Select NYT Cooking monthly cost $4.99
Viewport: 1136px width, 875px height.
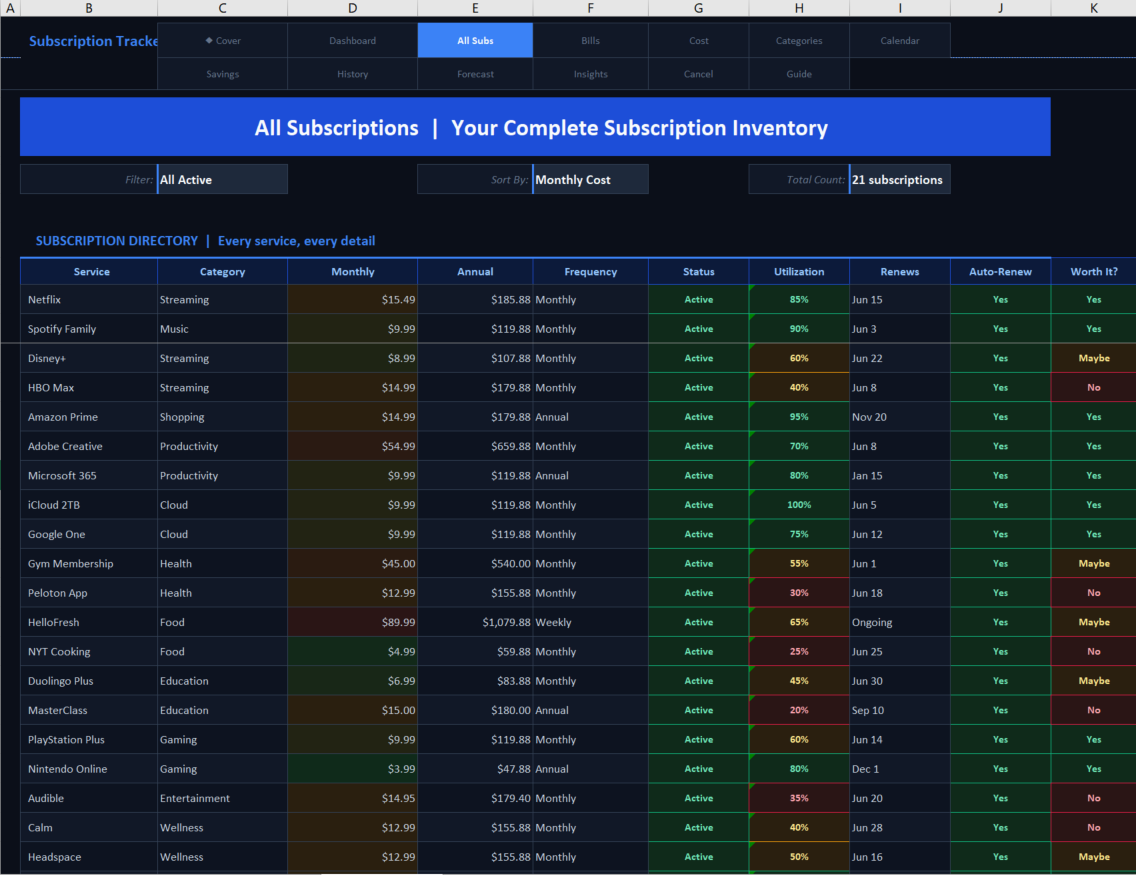click(x=352, y=651)
